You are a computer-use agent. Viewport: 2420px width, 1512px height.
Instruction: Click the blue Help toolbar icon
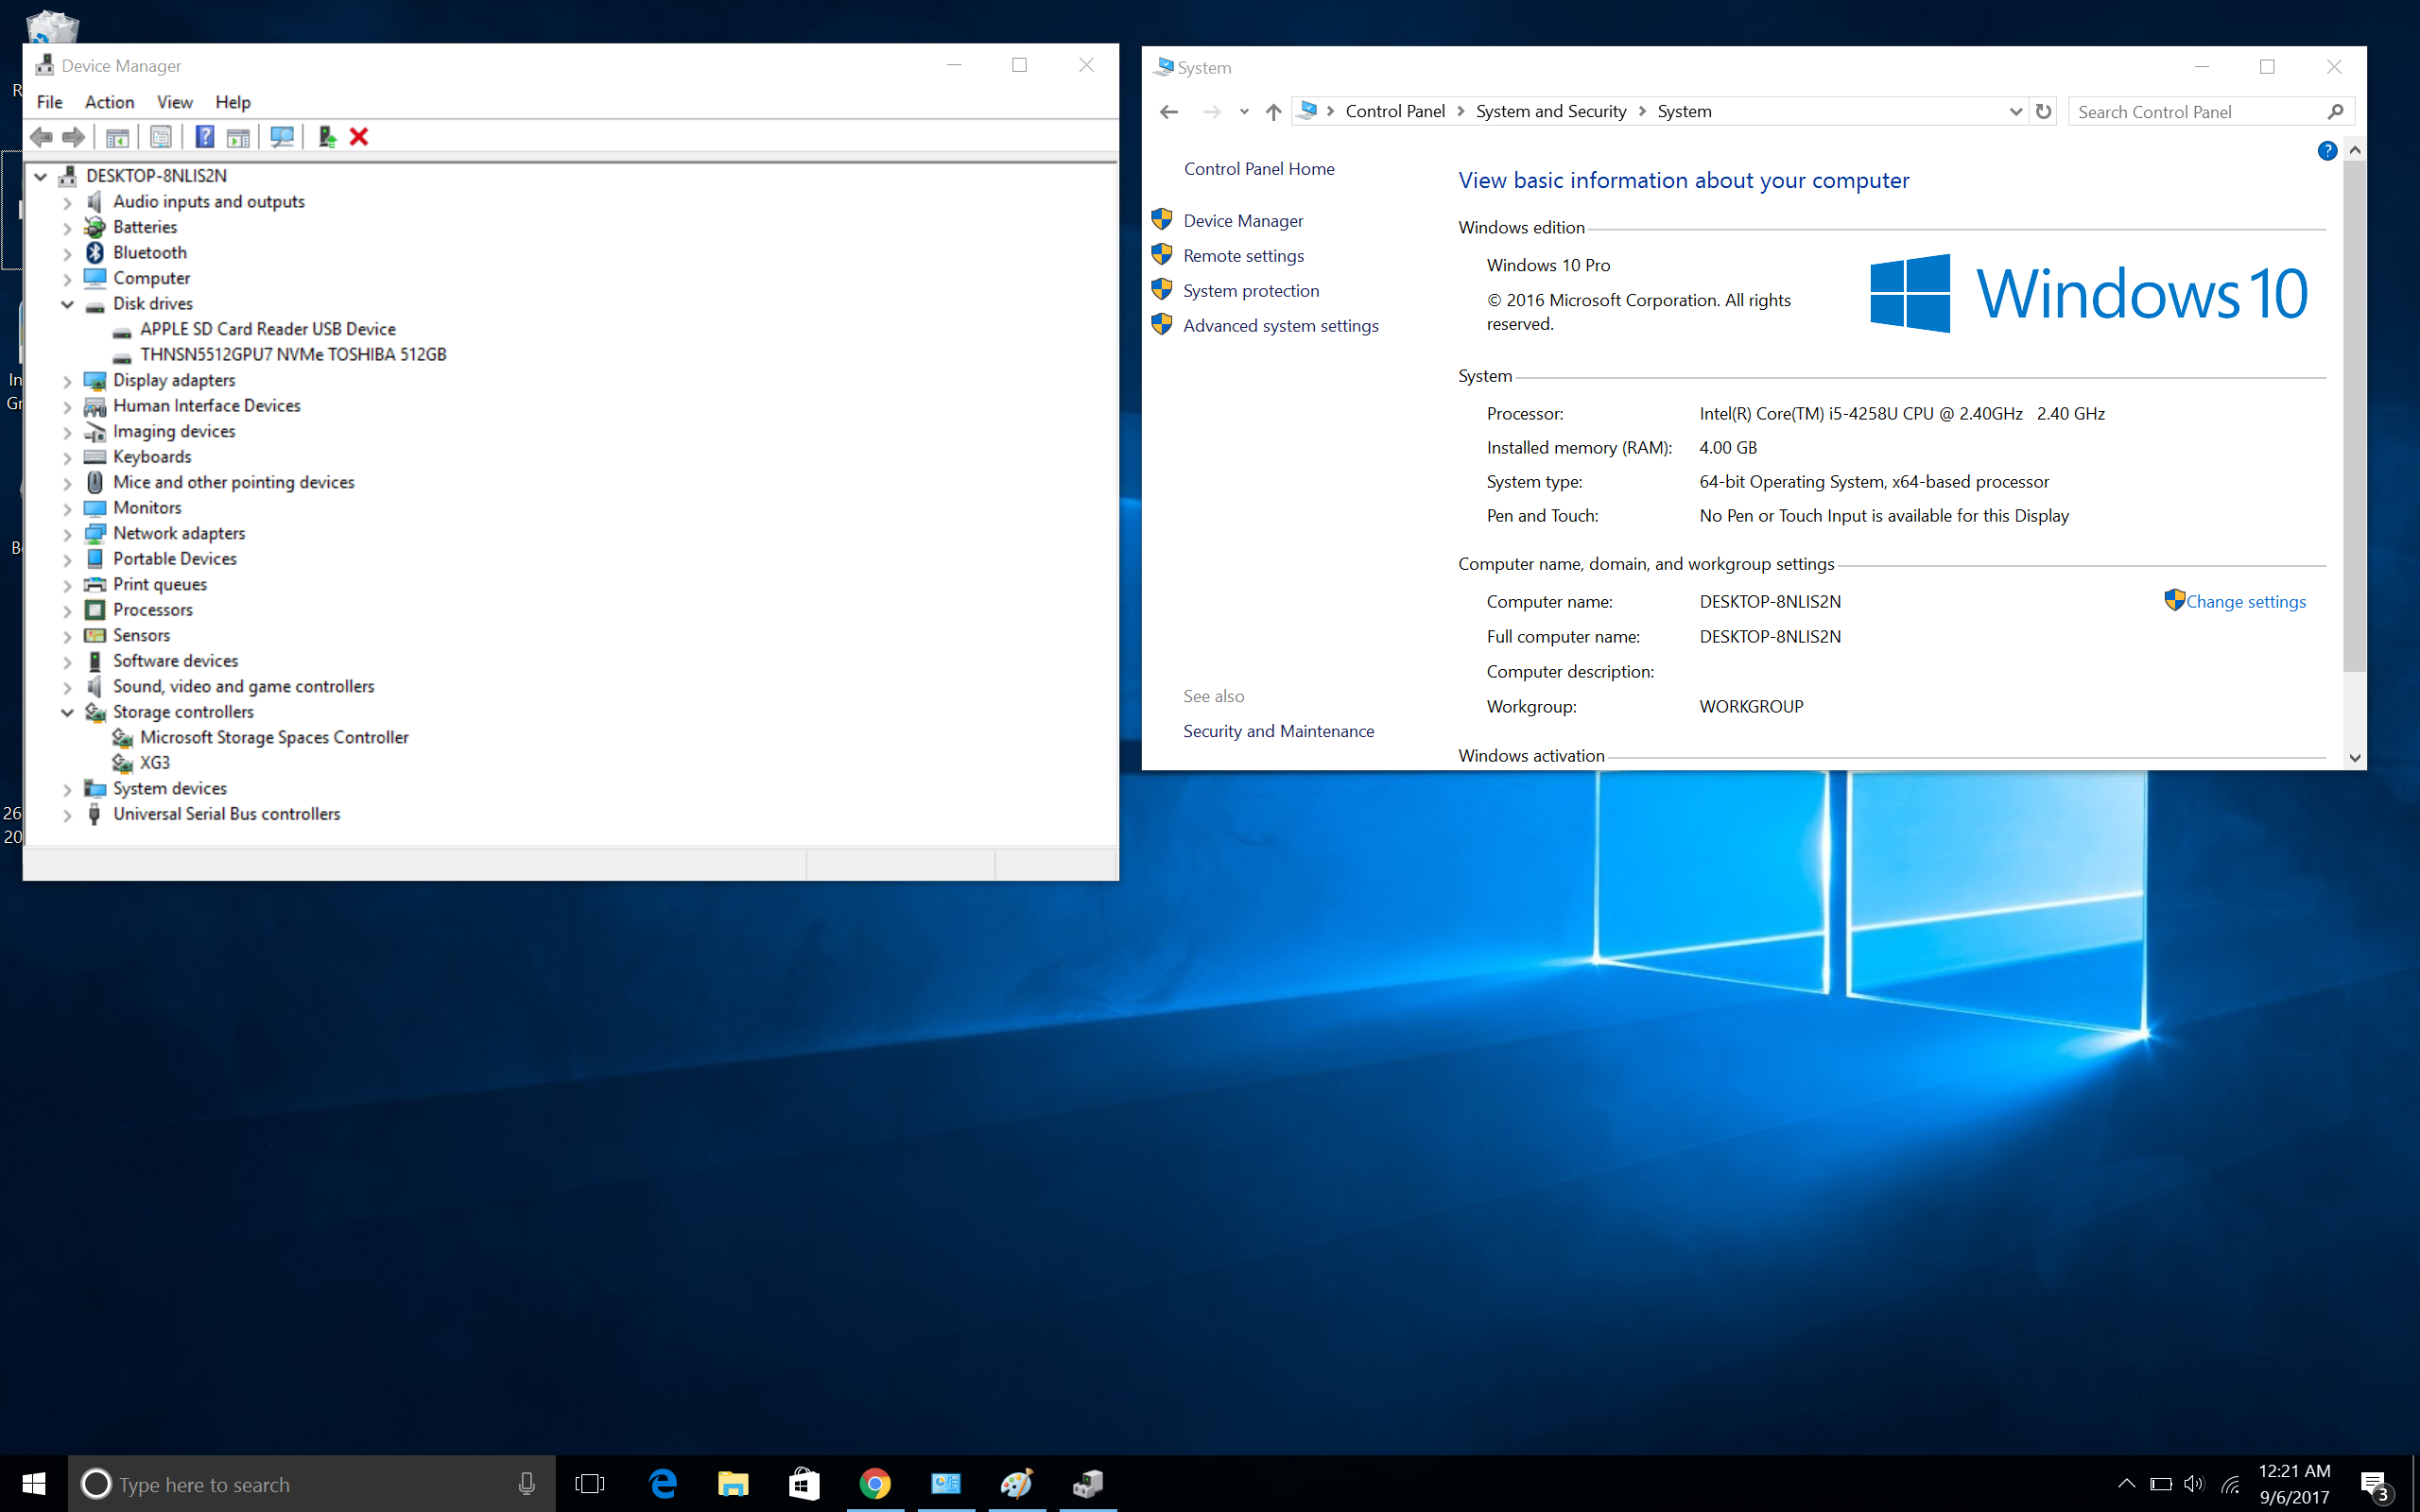point(204,137)
